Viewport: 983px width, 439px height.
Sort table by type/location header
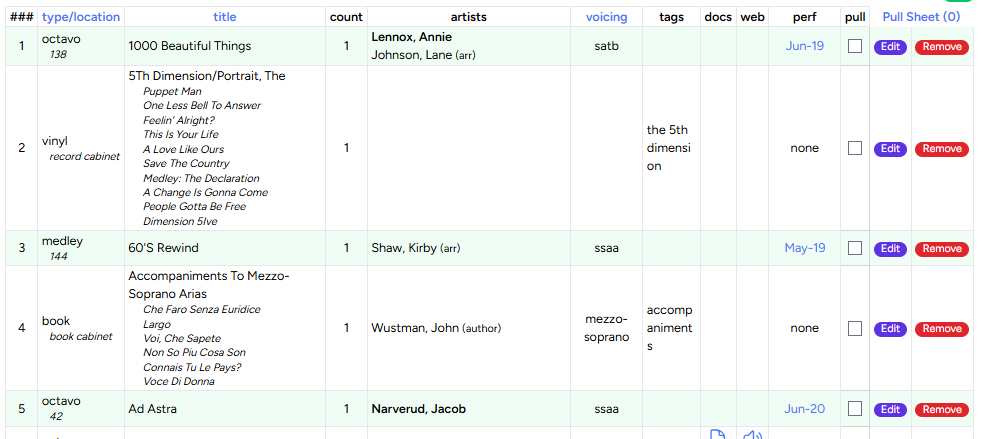click(x=81, y=17)
